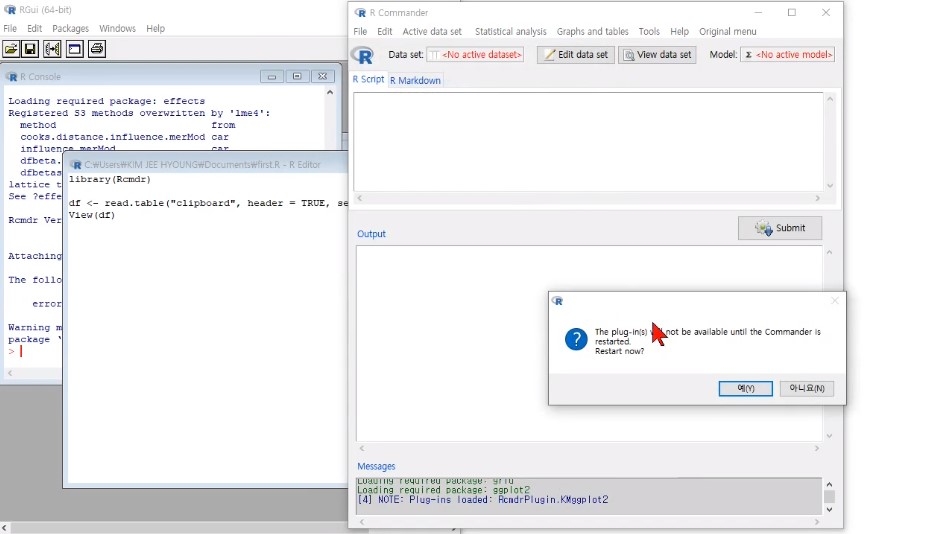Maximize the R Commander window
This screenshot has width=944, height=534.
(792, 12)
